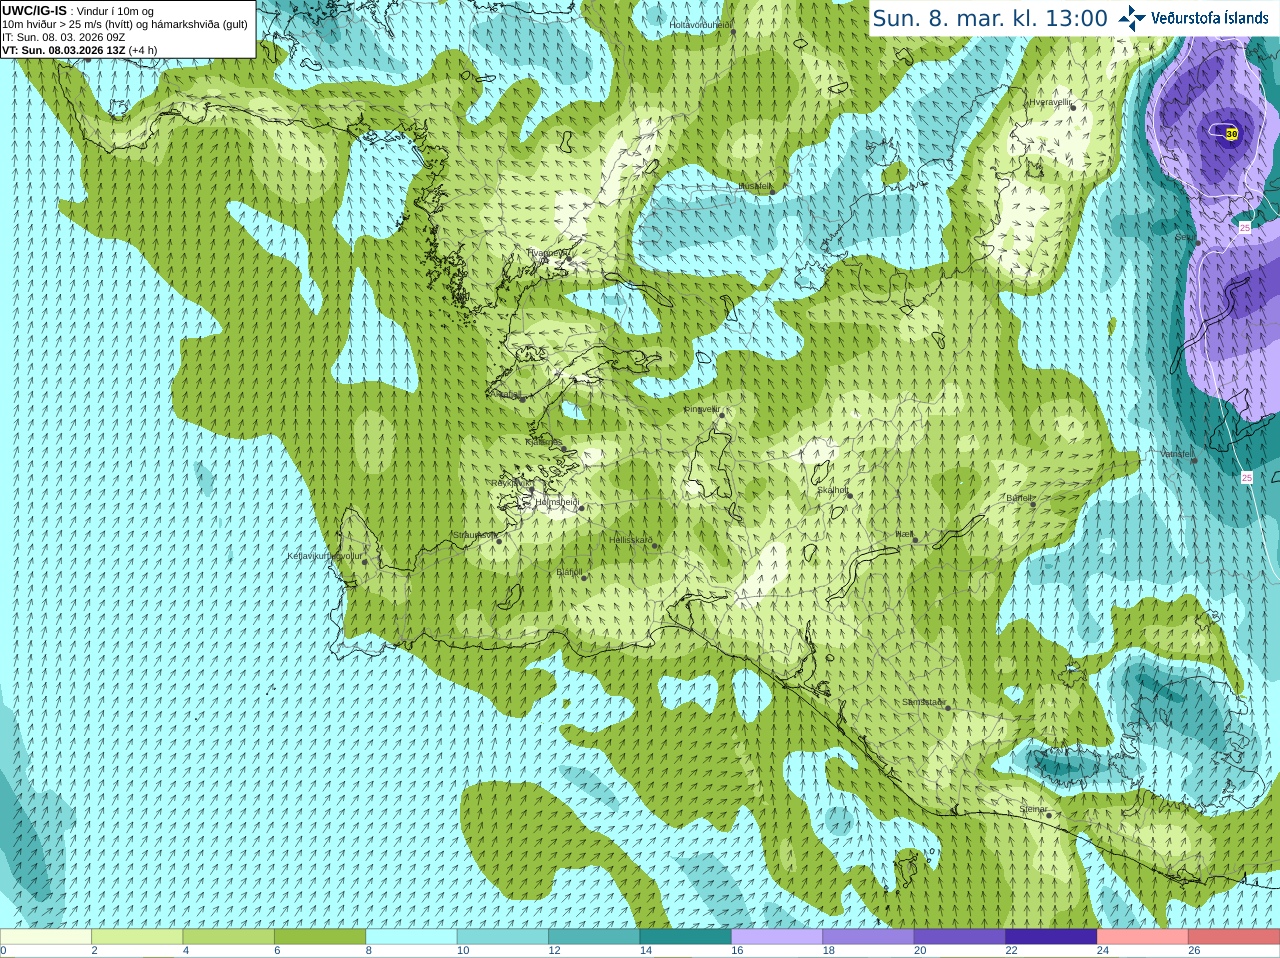Click the UWC/IG-IS Vindur í 10m title line
The width and height of the screenshot is (1280, 958).
point(78,11)
